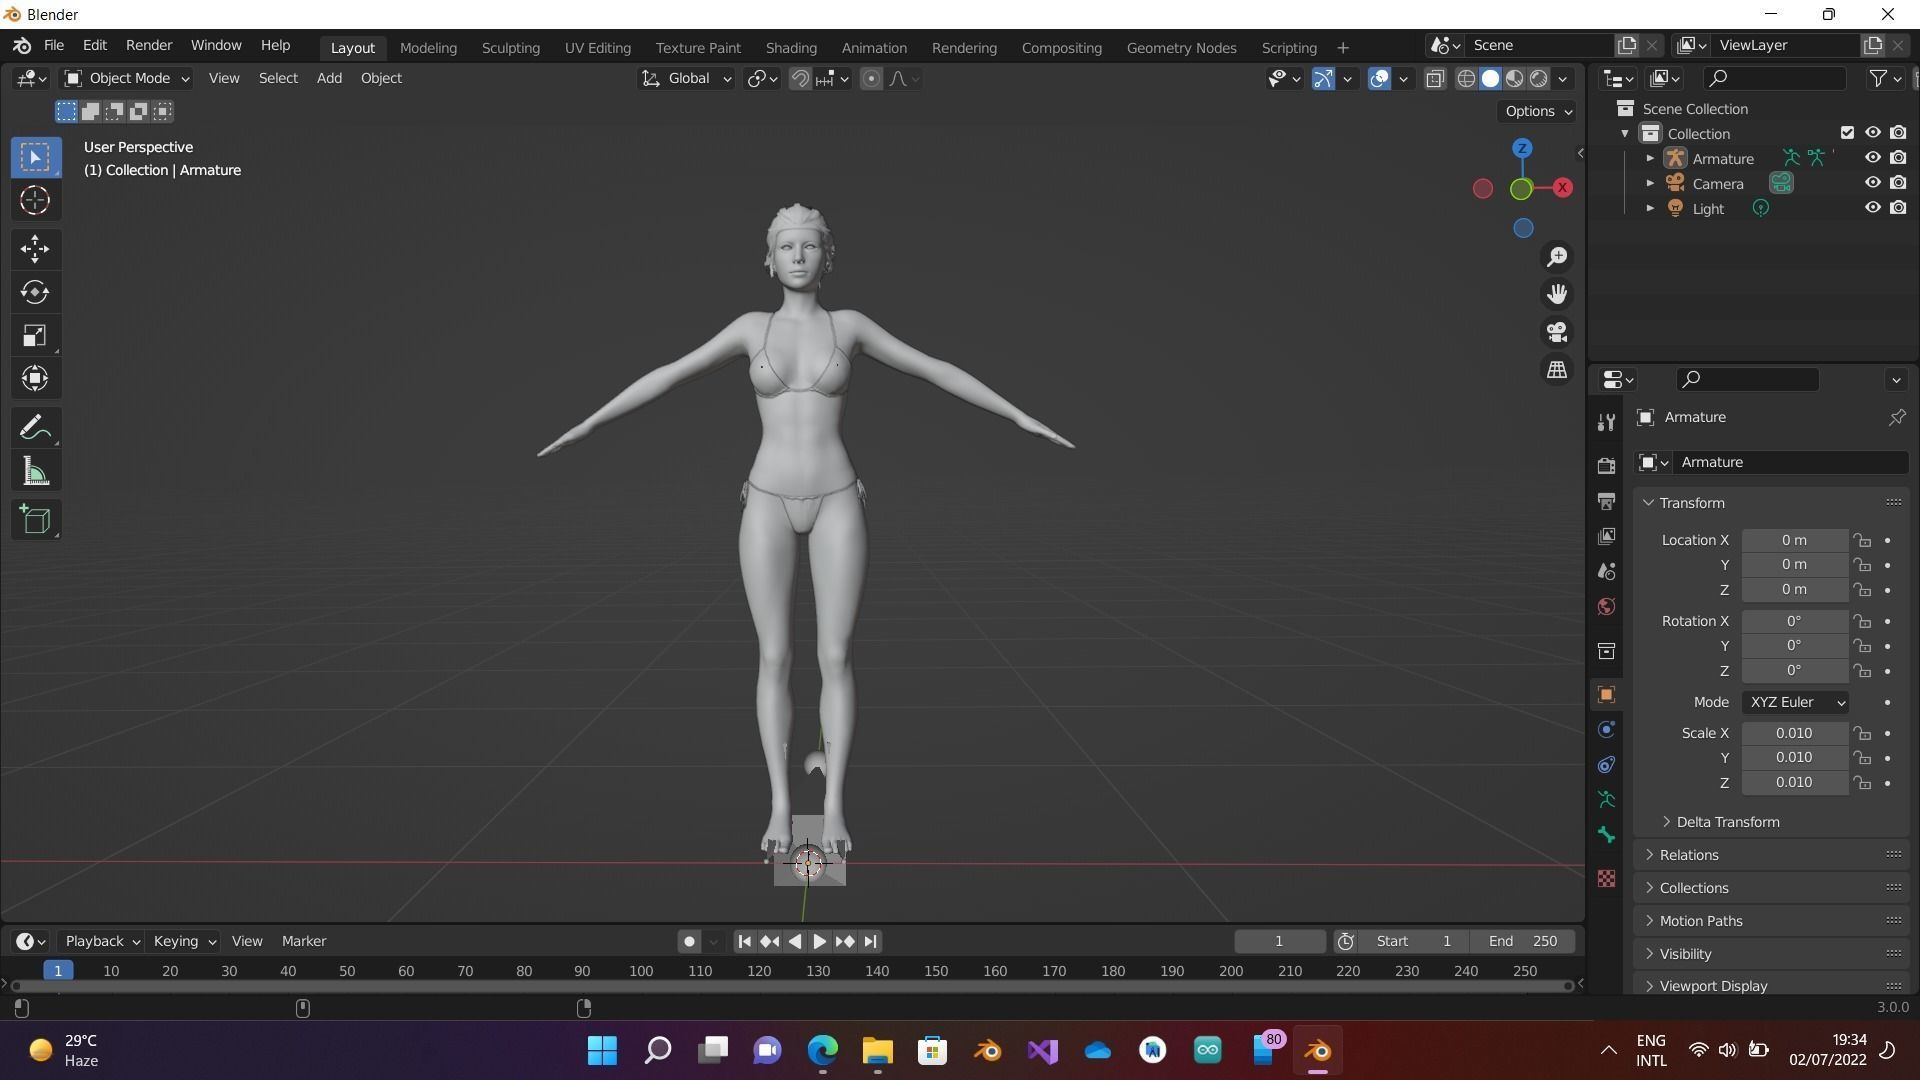This screenshot has height=1080, width=1920.
Task: Open the World properties tab
Action: [1606, 607]
